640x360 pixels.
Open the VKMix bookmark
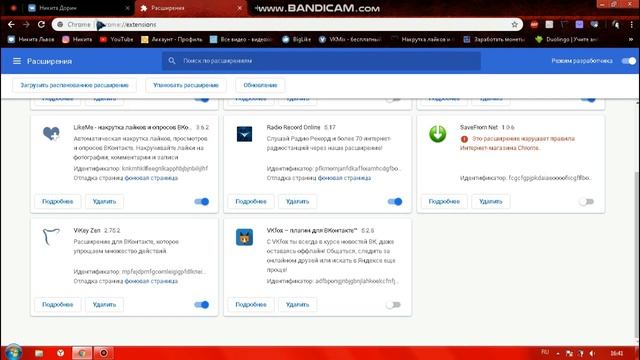point(350,39)
